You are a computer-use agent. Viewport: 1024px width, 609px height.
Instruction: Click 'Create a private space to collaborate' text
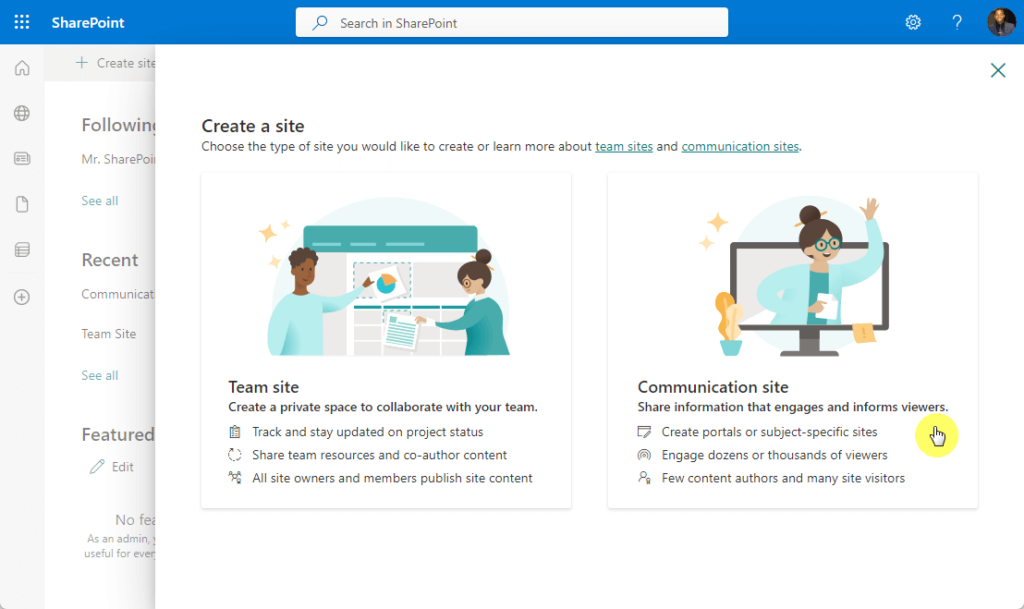383,407
